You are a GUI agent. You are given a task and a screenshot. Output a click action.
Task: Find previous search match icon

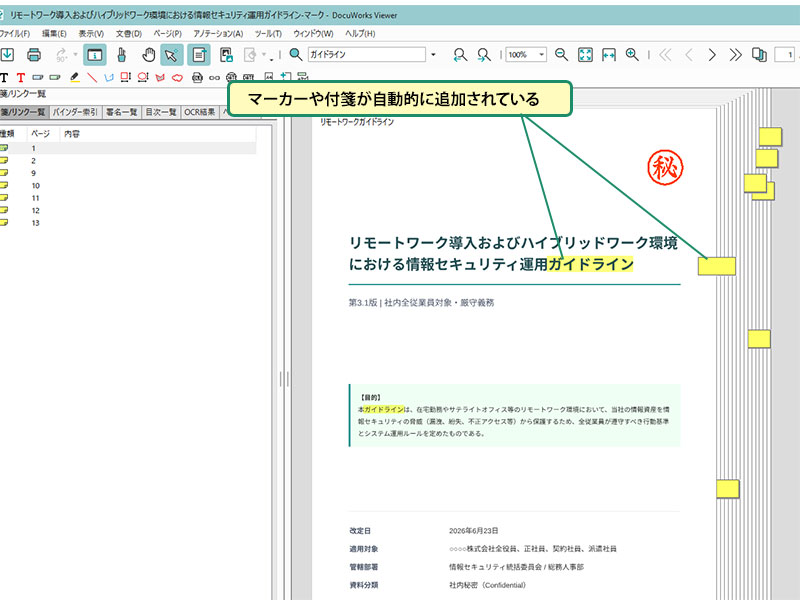(460, 55)
